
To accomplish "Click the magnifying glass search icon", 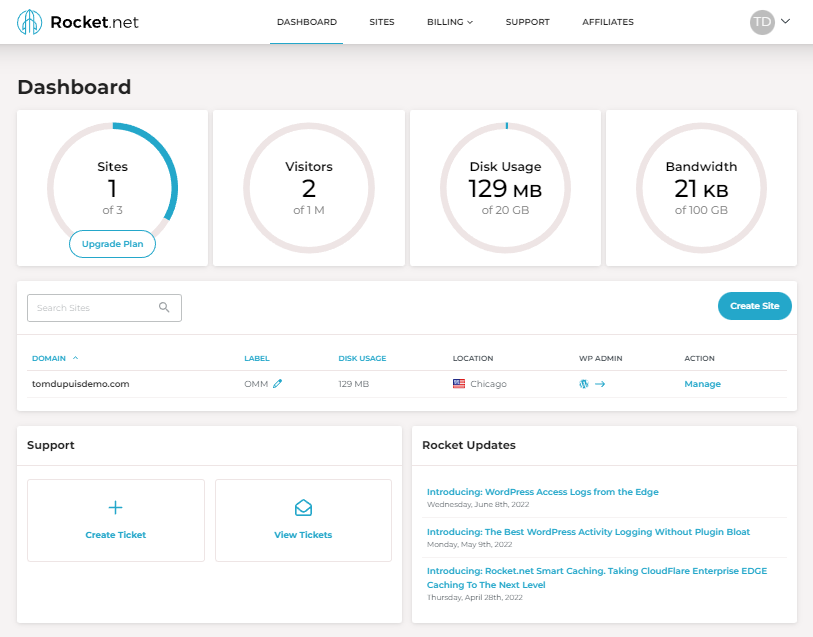I will [x=164, y=307].
